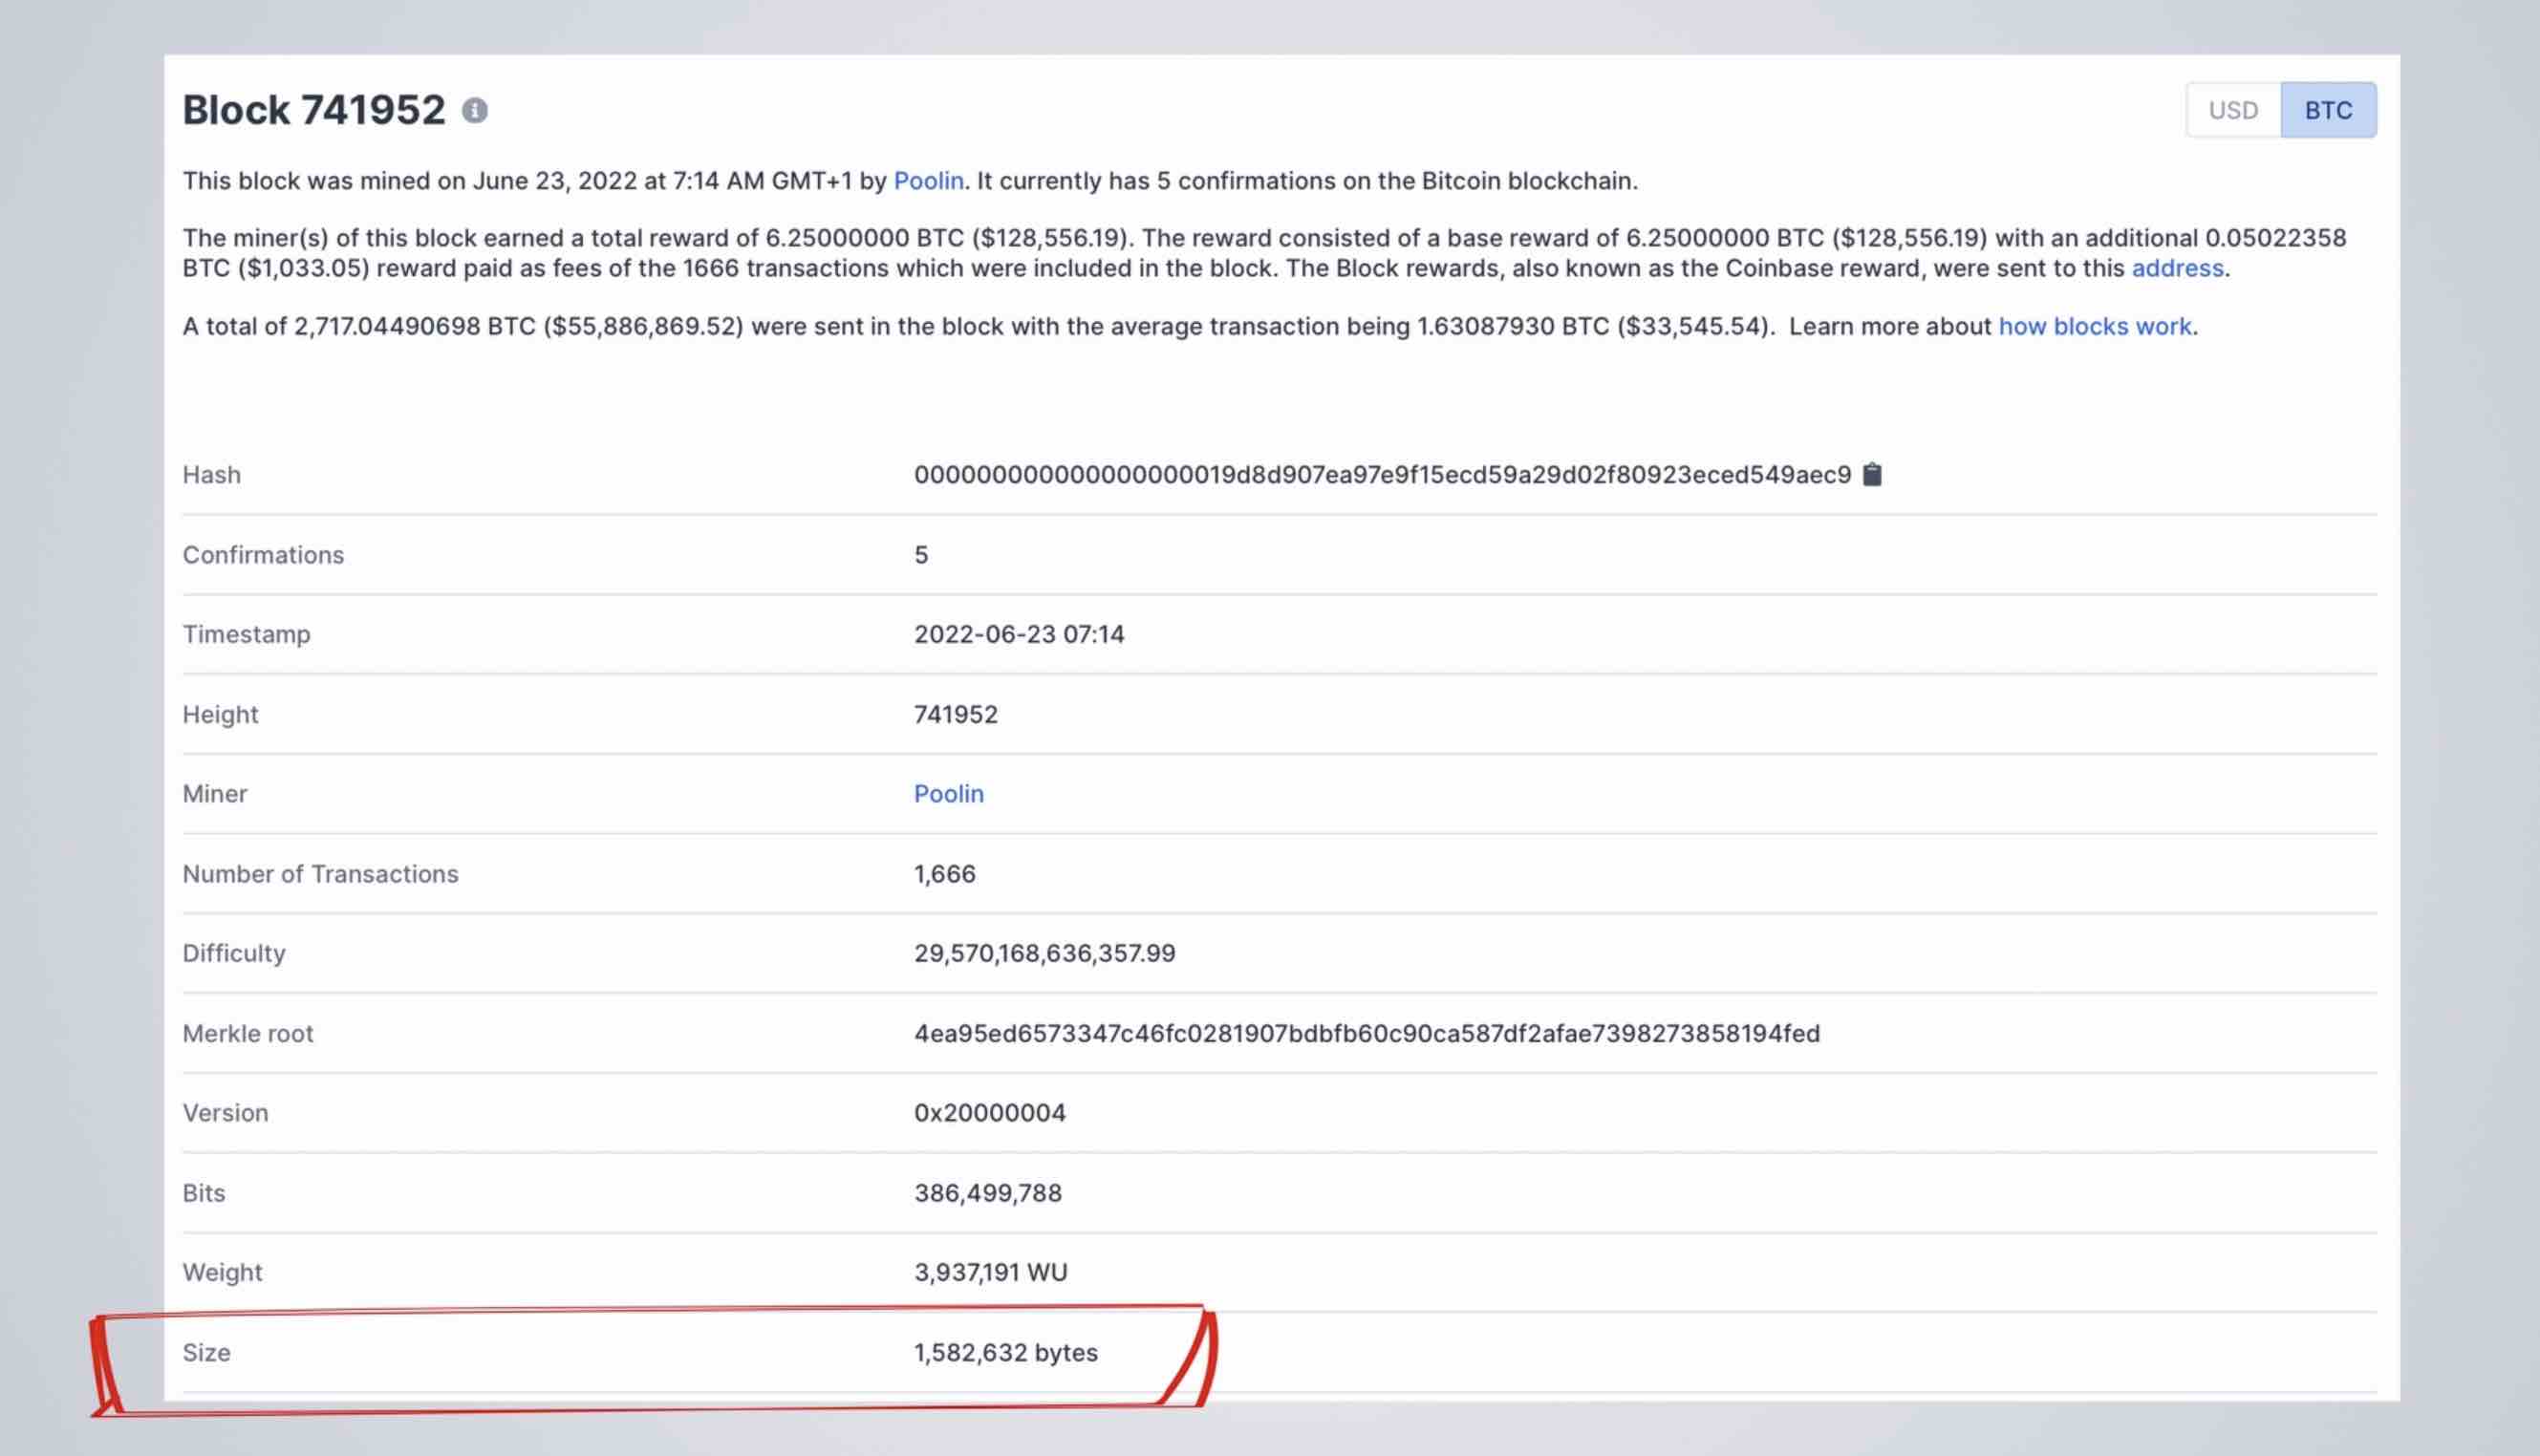2540x1456 pixels.
Task: Open the coinbase reward address link
Action: 2177,268
